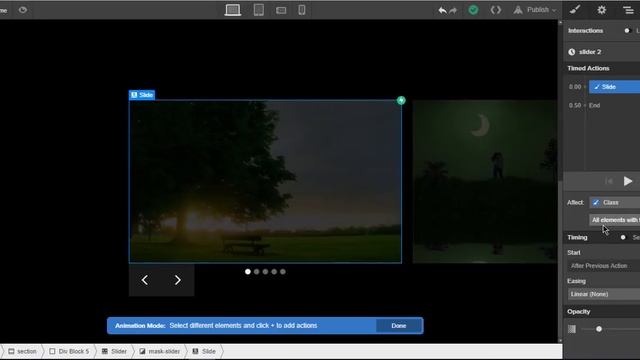Select the Slide element label

142,95
